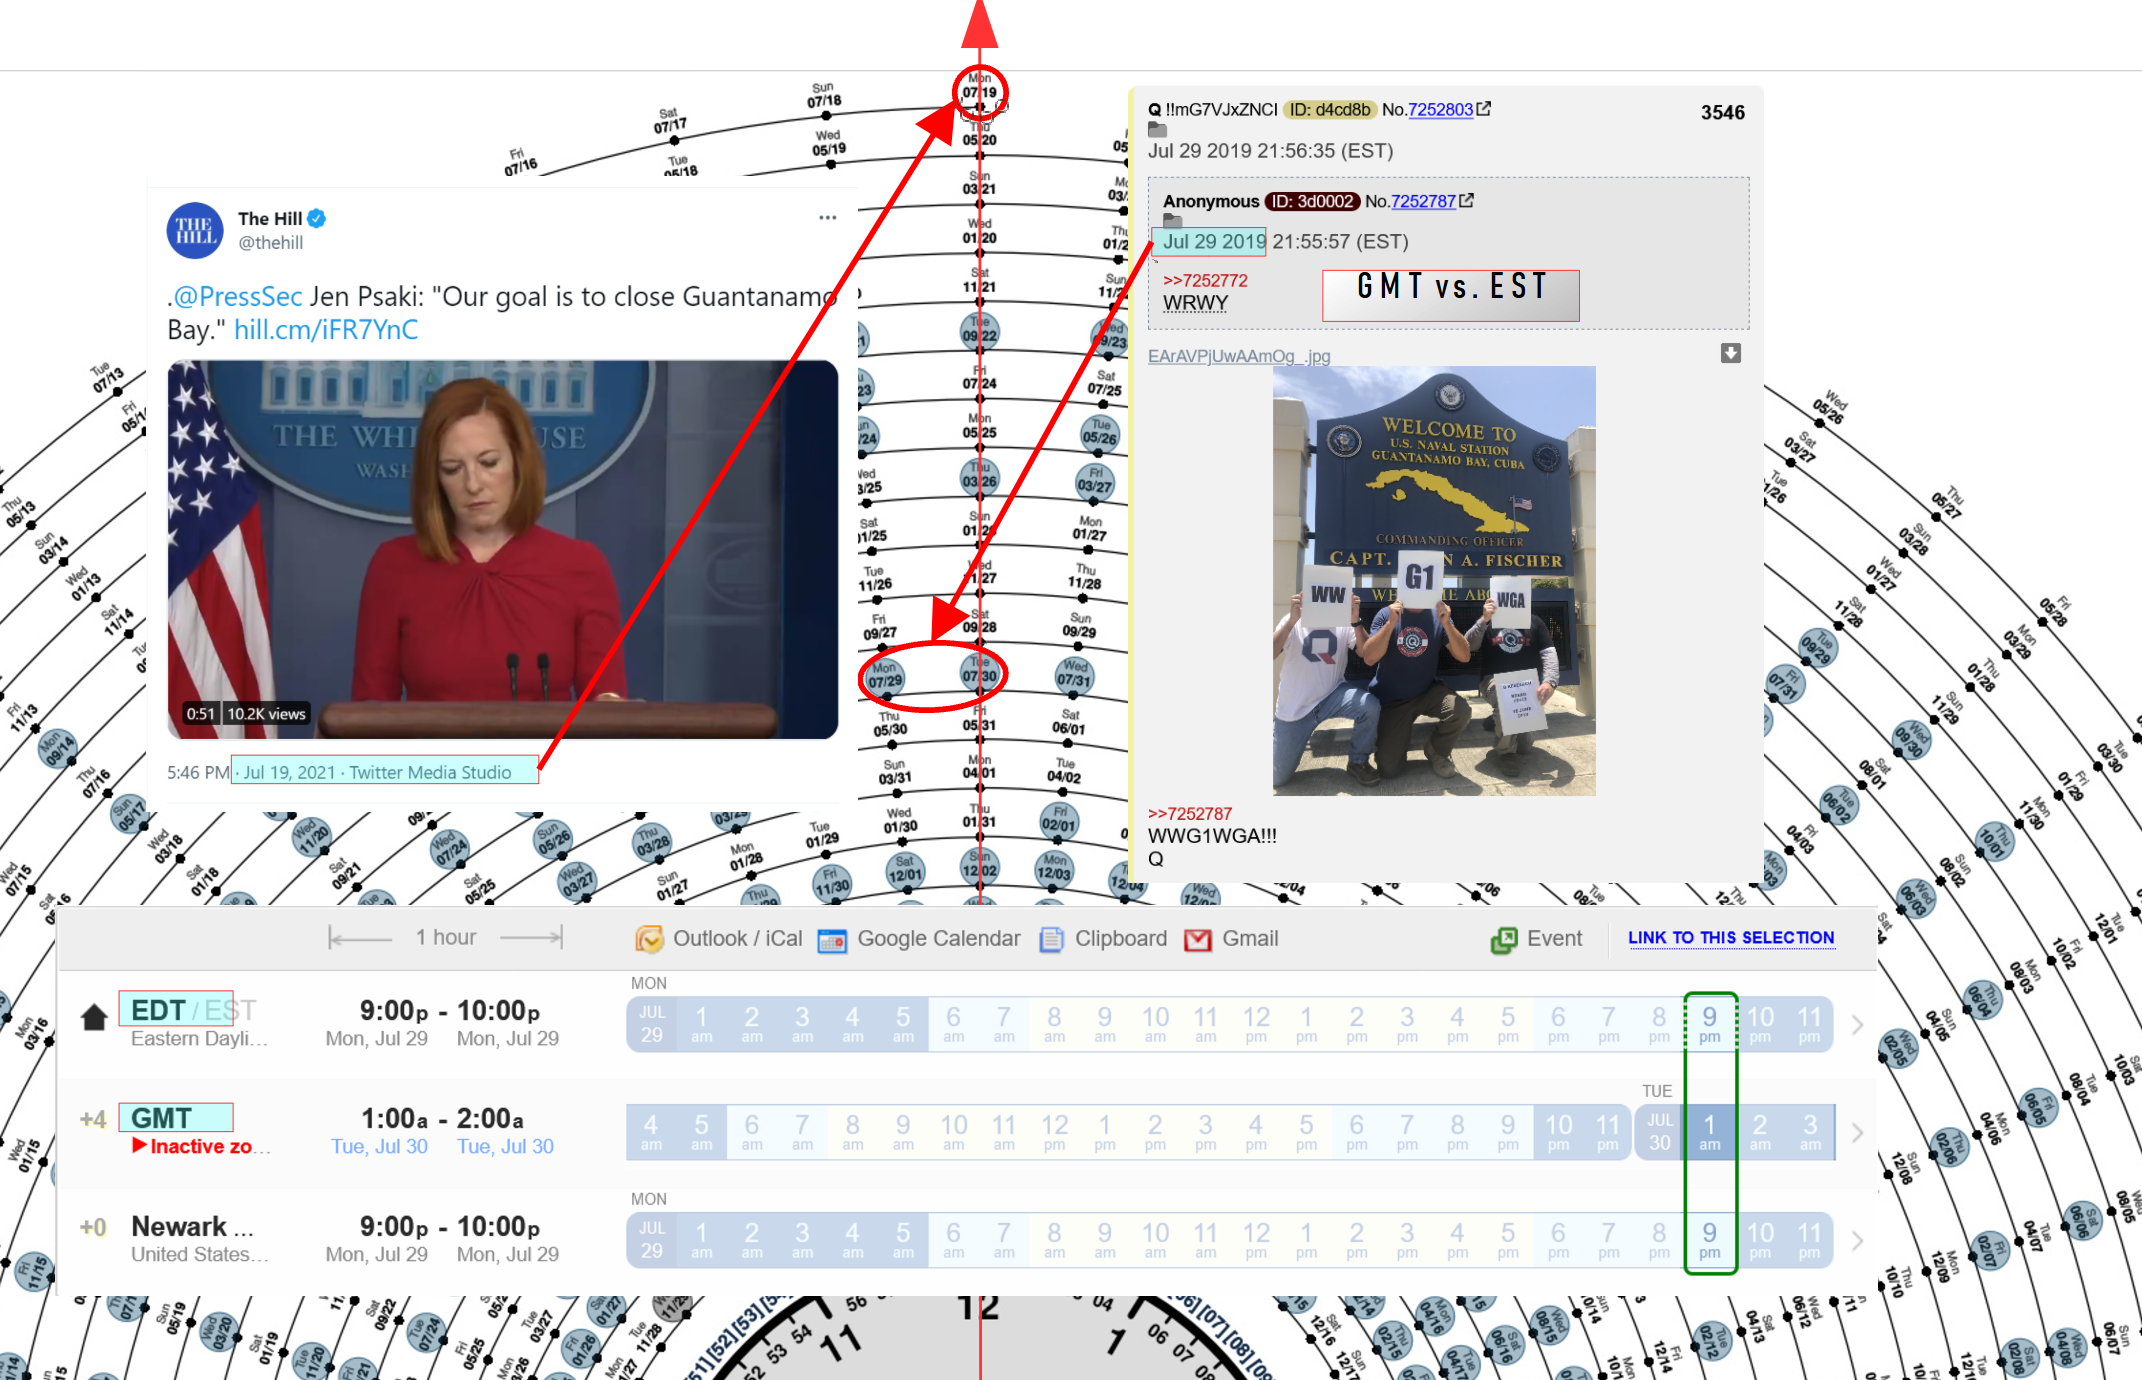Click the 1:00a GMT start time
Viewport: 2142px width, 1380px height.
point(394,1119)
